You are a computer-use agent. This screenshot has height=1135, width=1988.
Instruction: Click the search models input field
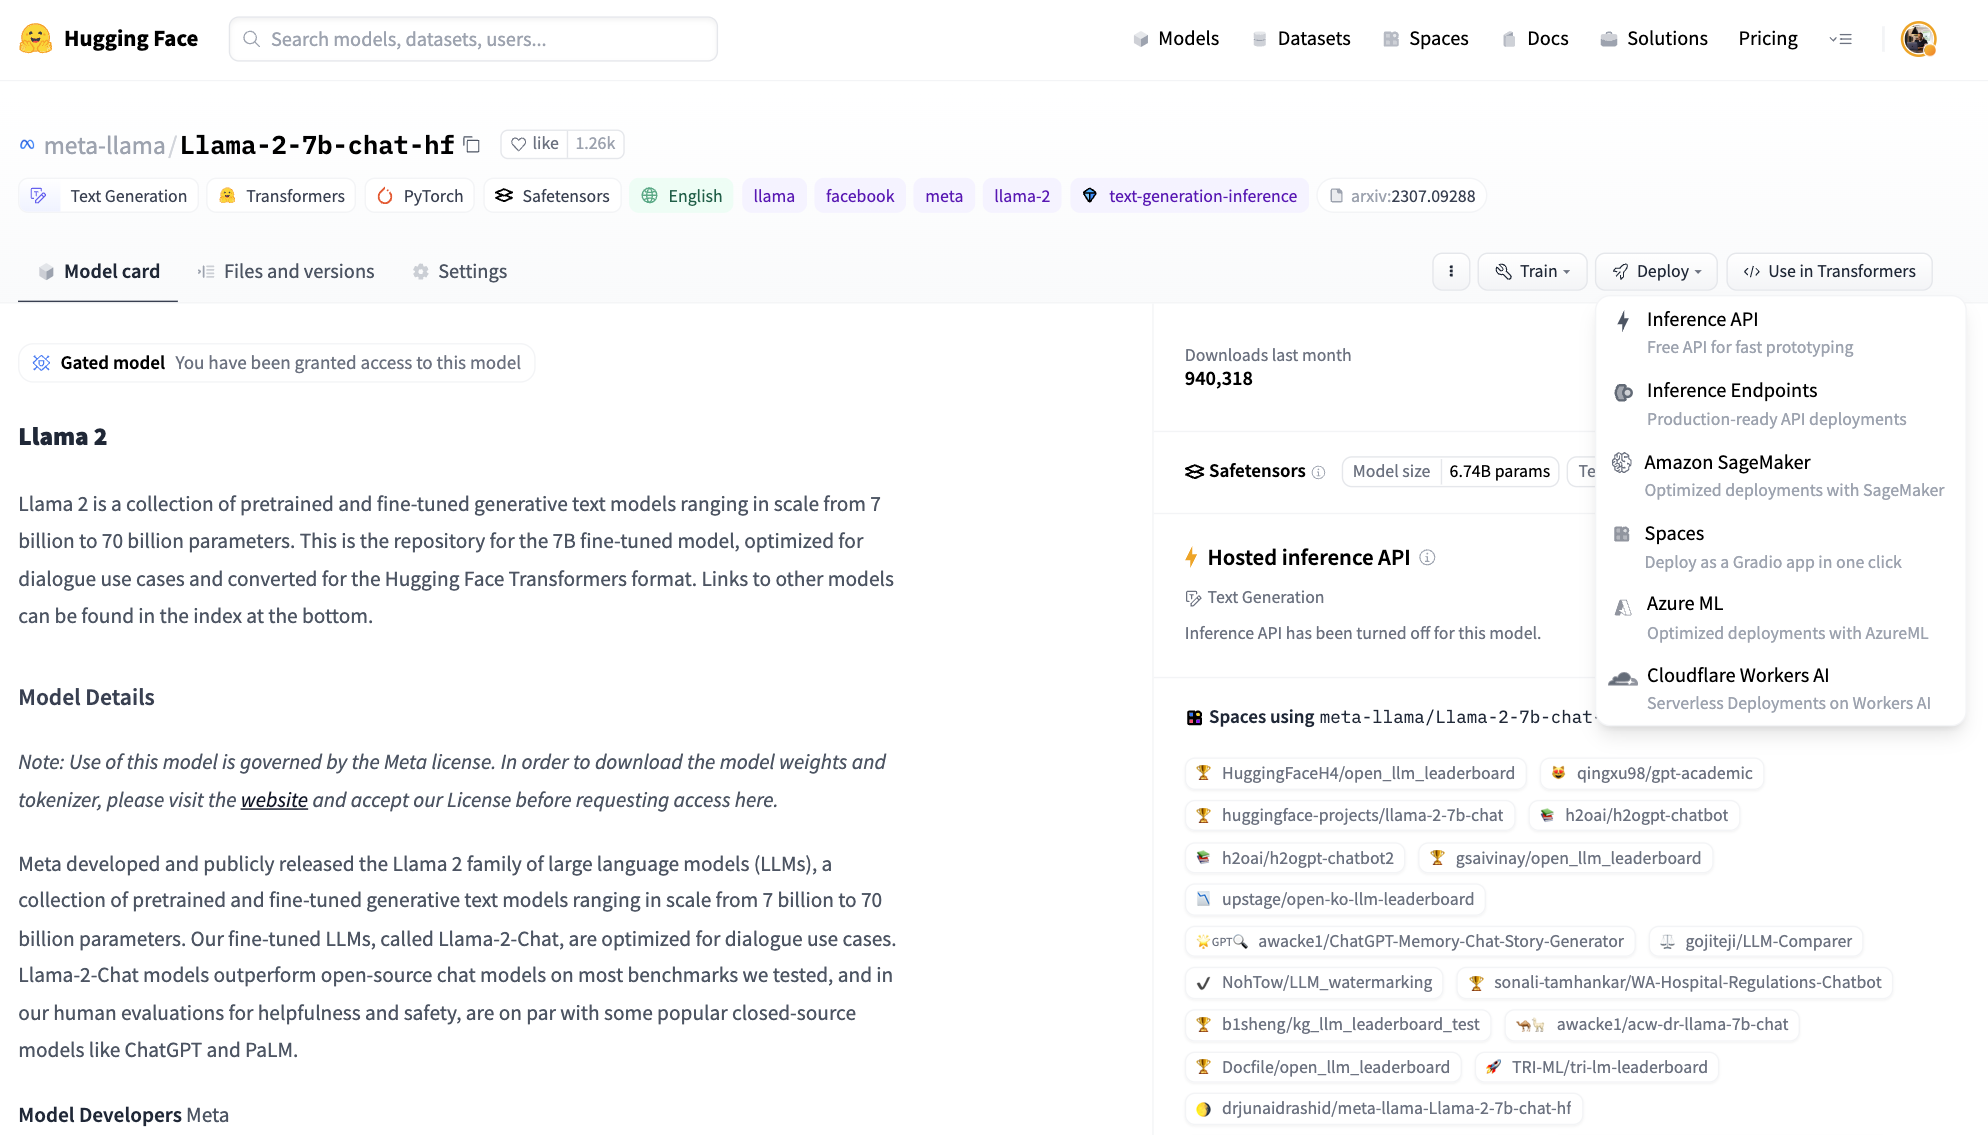473,39
